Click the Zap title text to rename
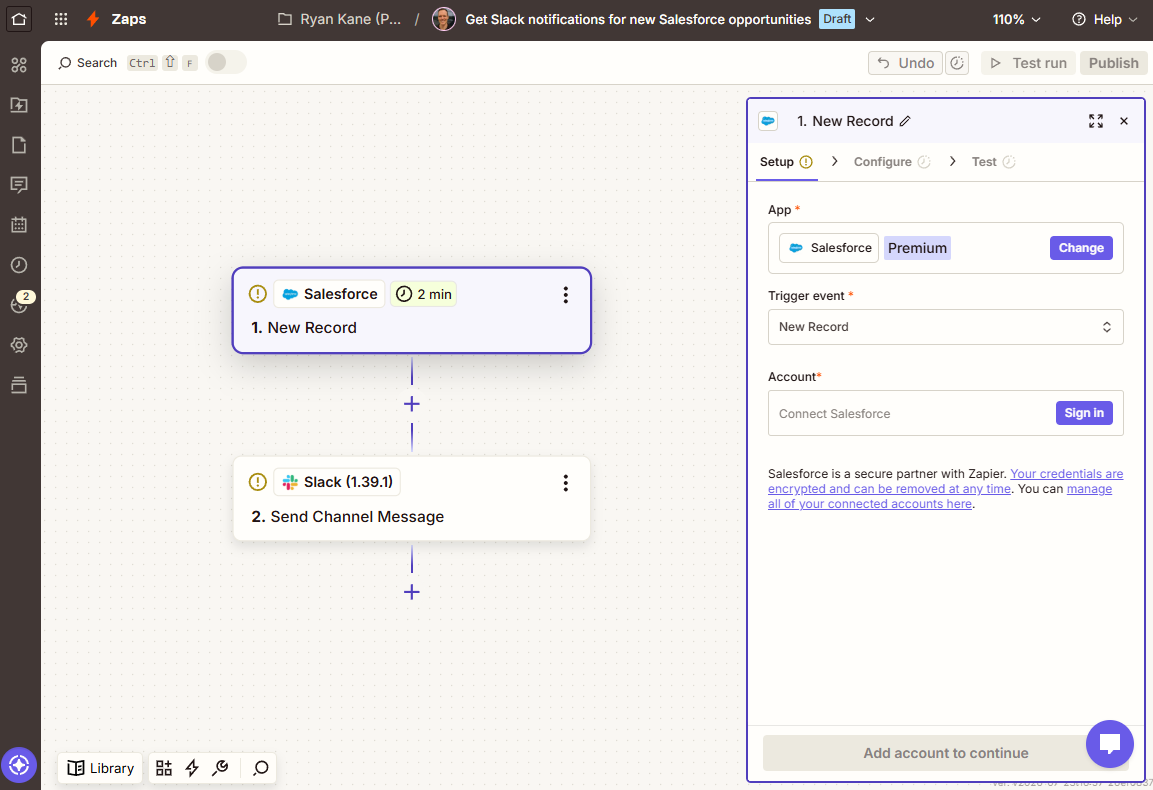 click(638, 19)
